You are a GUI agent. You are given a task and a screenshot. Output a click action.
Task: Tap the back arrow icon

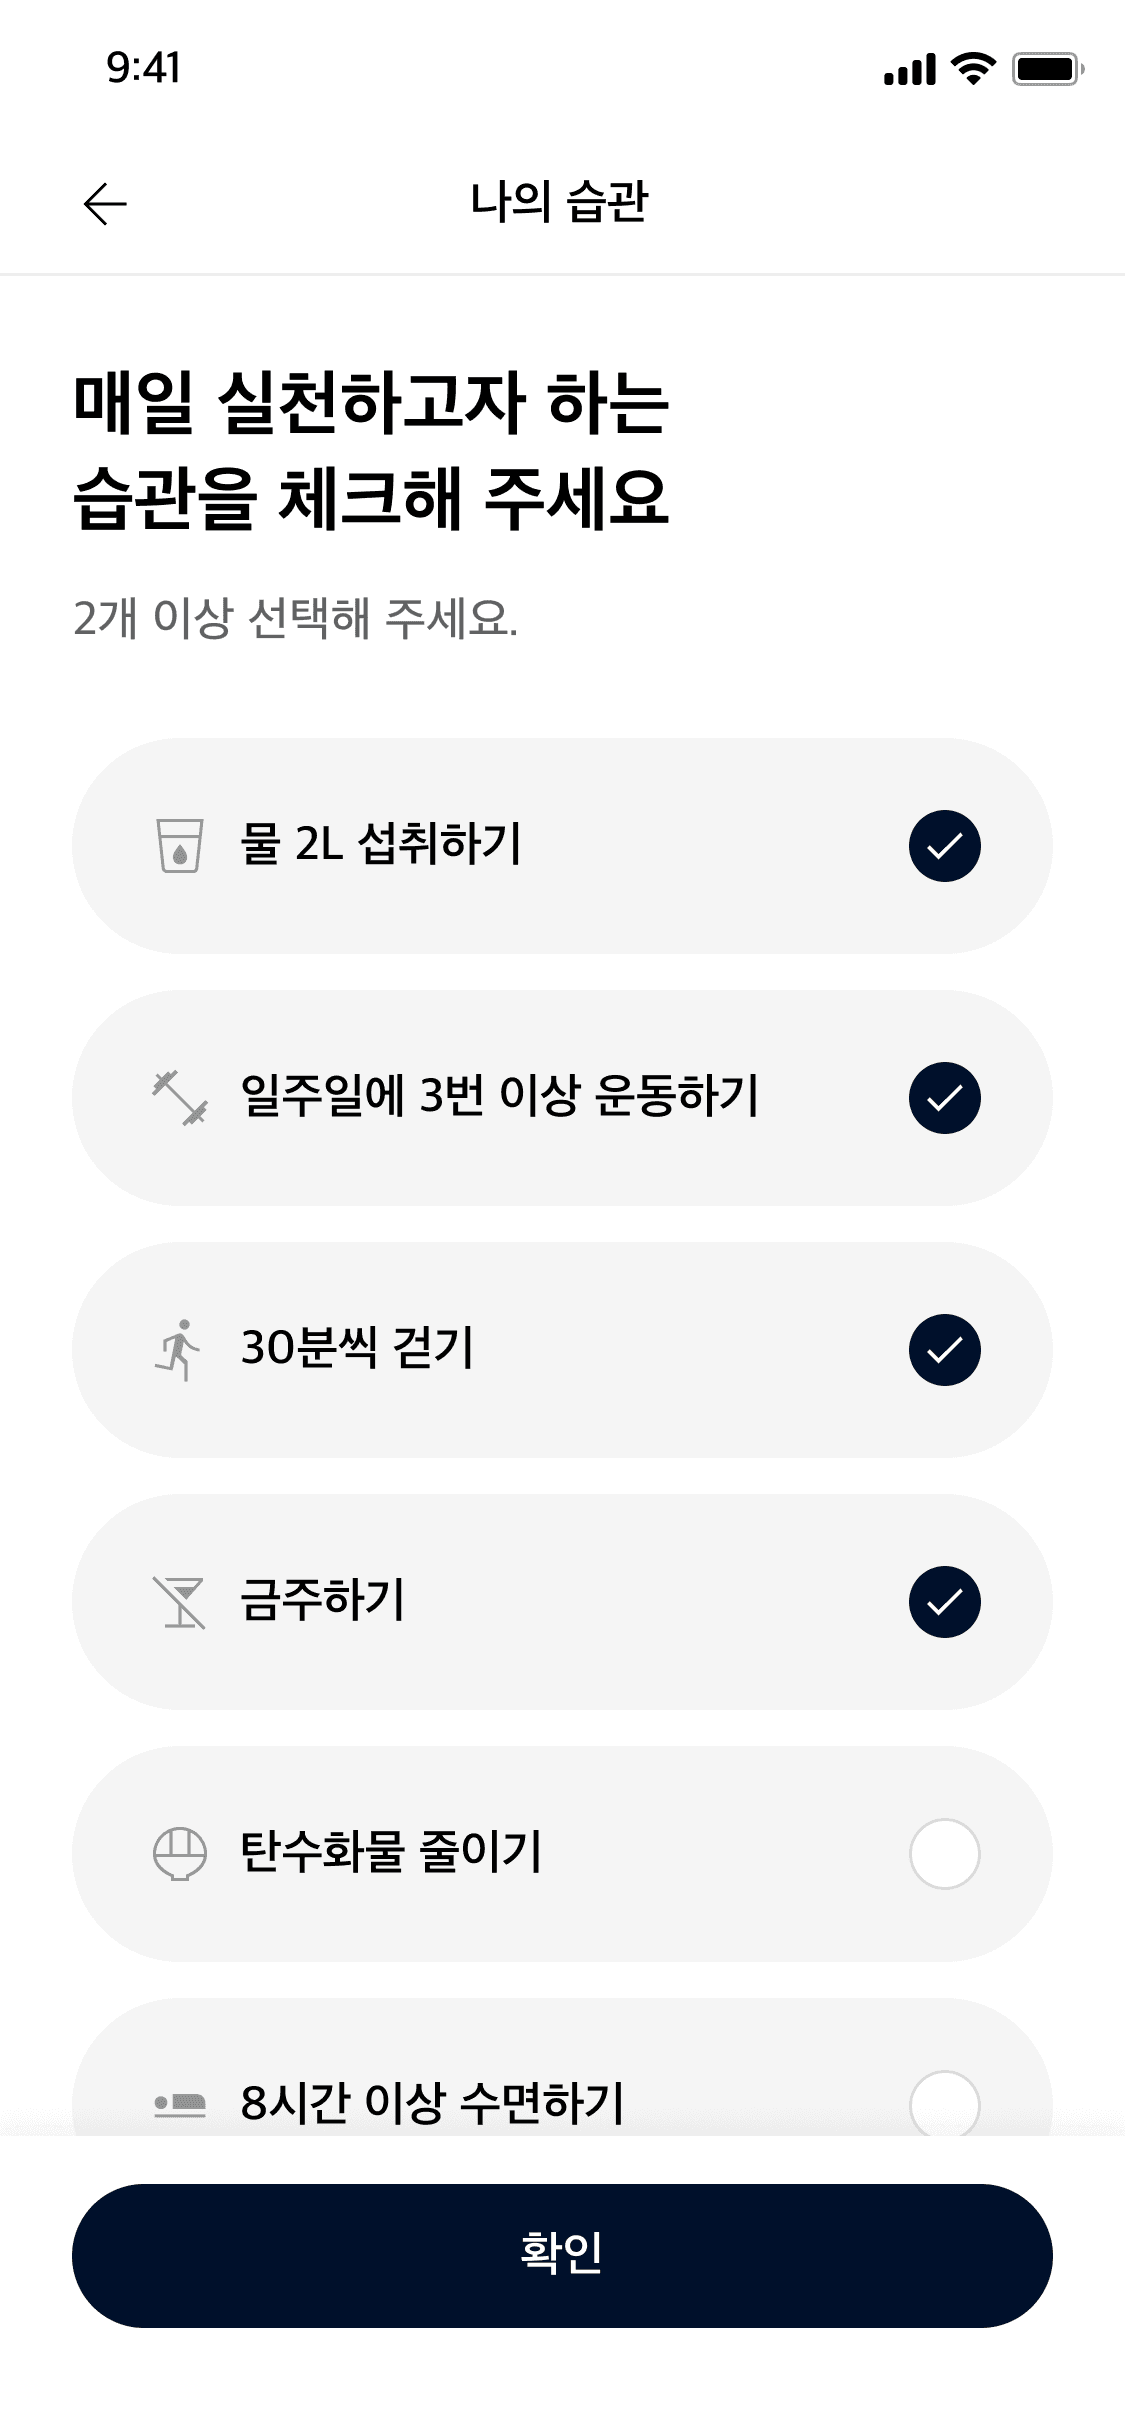105,204
